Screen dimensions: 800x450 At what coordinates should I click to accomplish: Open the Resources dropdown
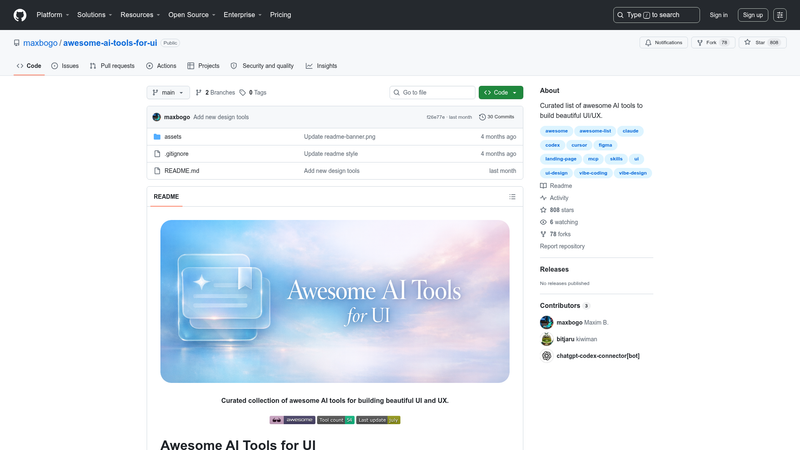click(140, 15)
